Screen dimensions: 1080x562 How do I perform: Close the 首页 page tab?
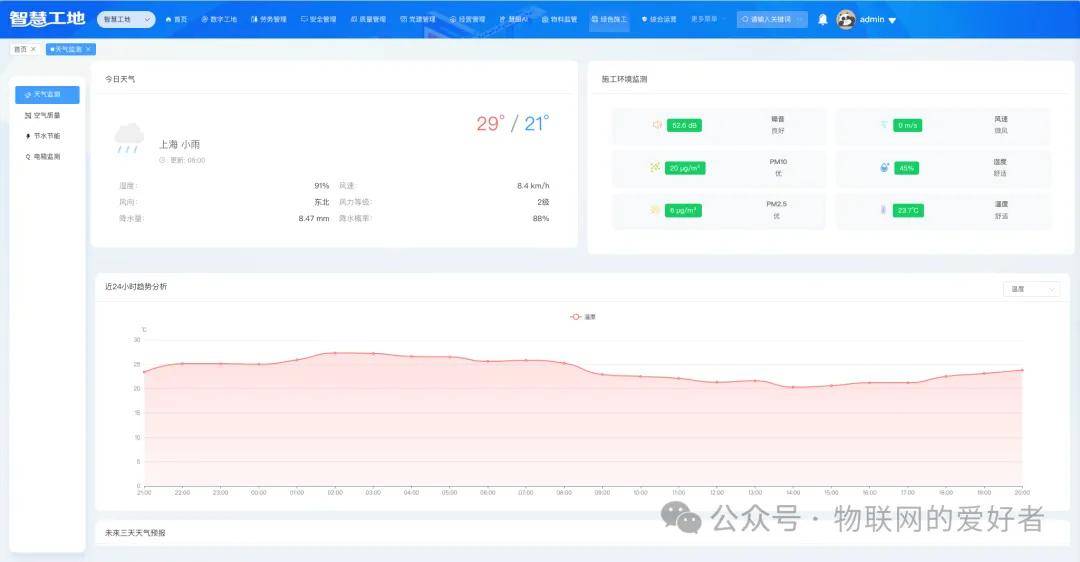click(x=33, y=49)
